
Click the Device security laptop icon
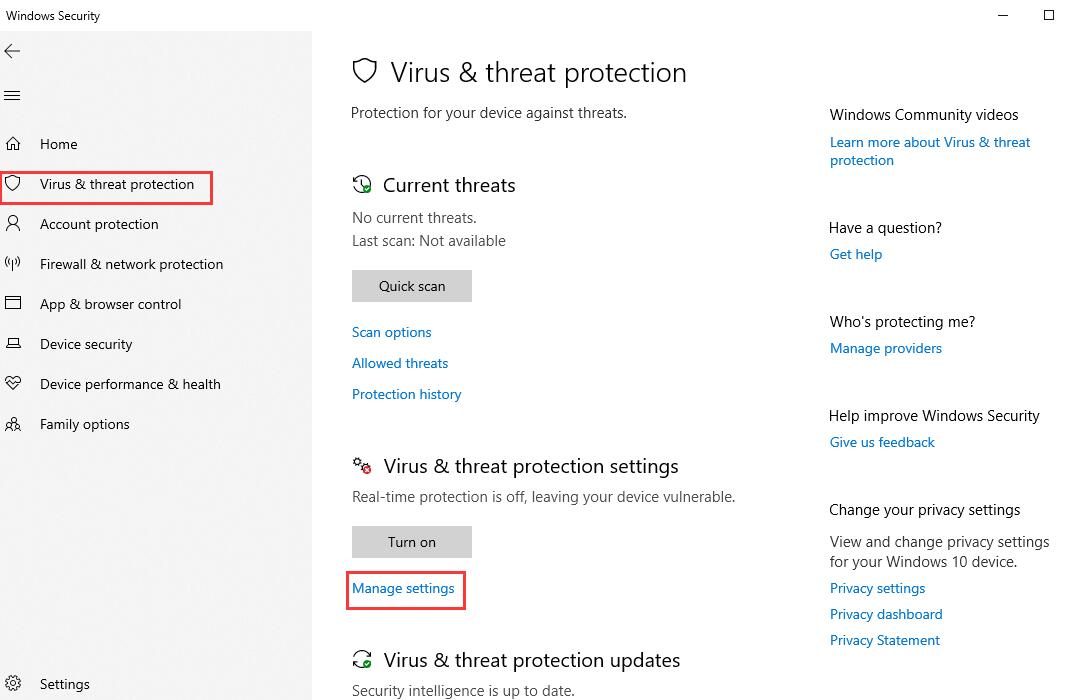[13, 343]
